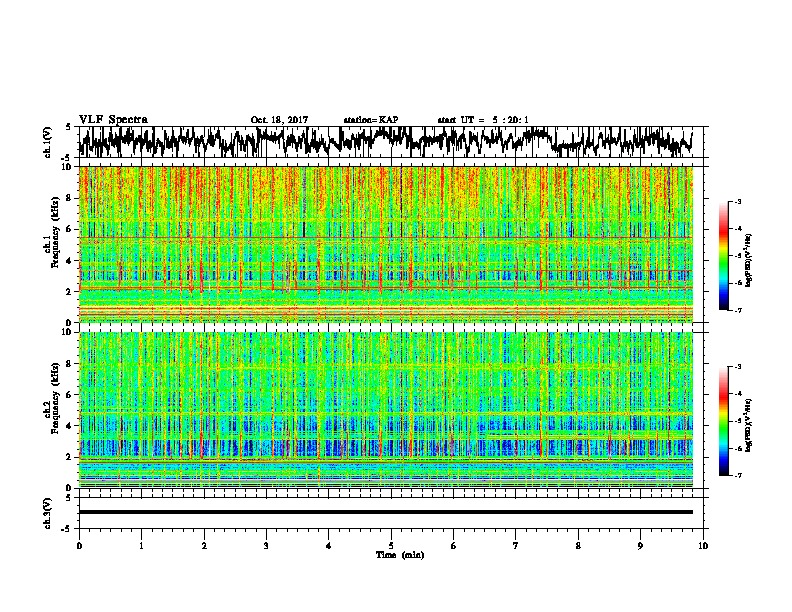Click the "-3" label on ch.2 colorbar
The height and width of the screenshot is (612, 792).
tap(738, 367)
